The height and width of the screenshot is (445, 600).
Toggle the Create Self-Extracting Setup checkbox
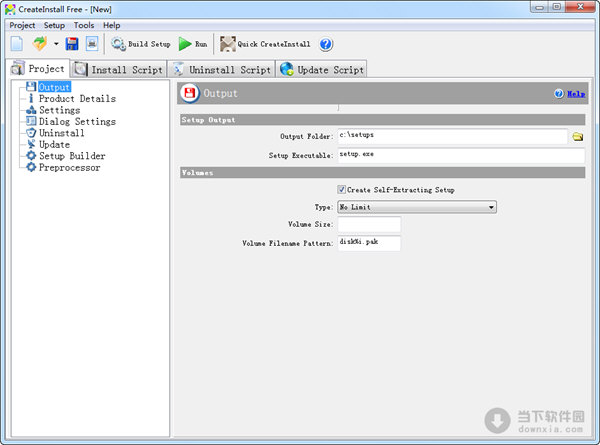pos(342,189)
